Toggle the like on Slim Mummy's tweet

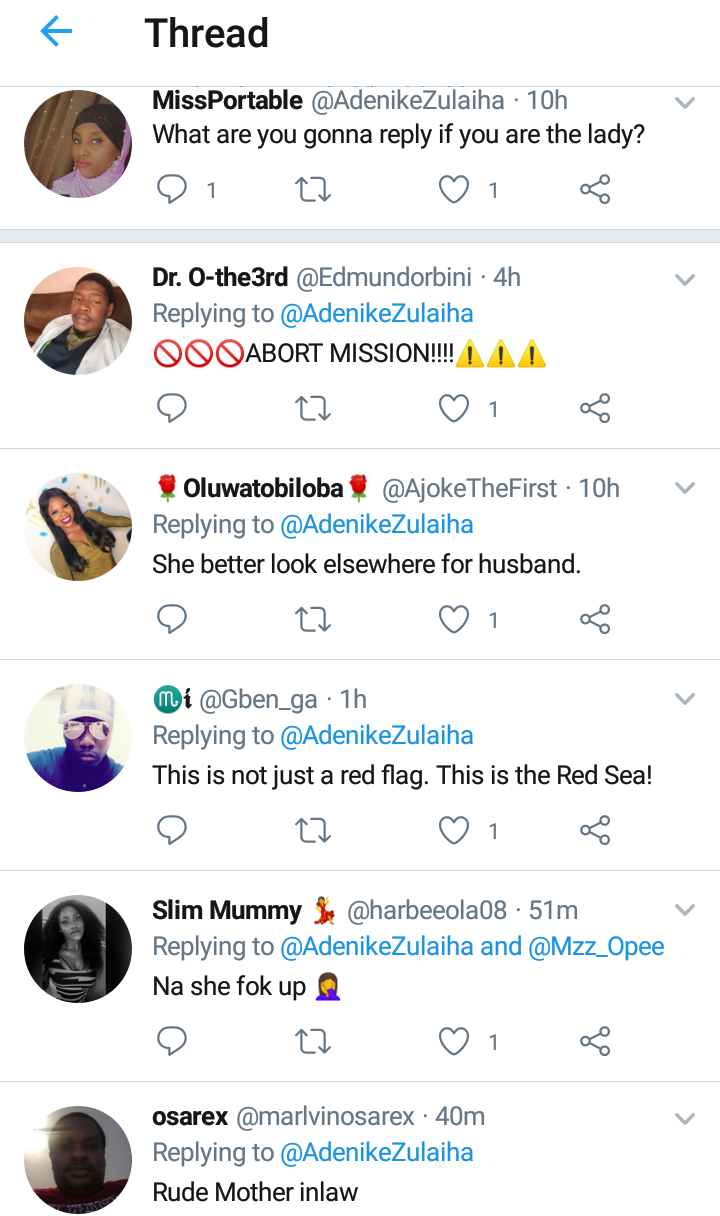tap(453, 1040)
